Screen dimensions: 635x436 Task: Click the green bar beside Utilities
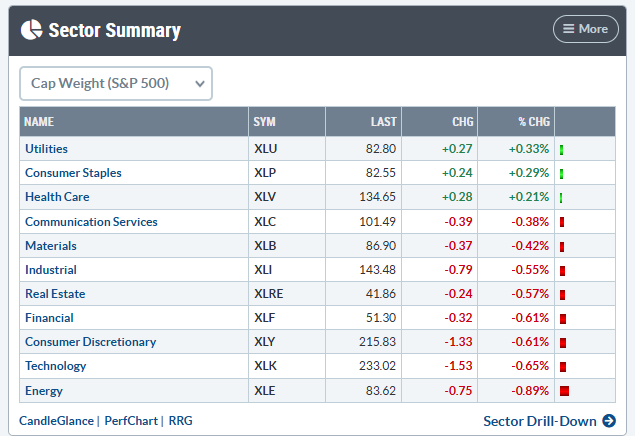coord(562,150)
